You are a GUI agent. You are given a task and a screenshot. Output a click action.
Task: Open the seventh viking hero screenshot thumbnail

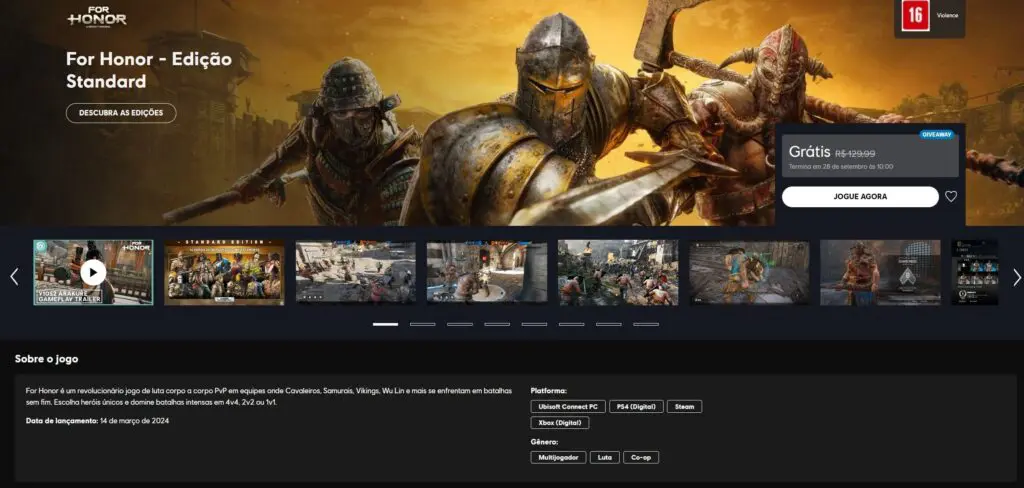(x=880, y=272)
